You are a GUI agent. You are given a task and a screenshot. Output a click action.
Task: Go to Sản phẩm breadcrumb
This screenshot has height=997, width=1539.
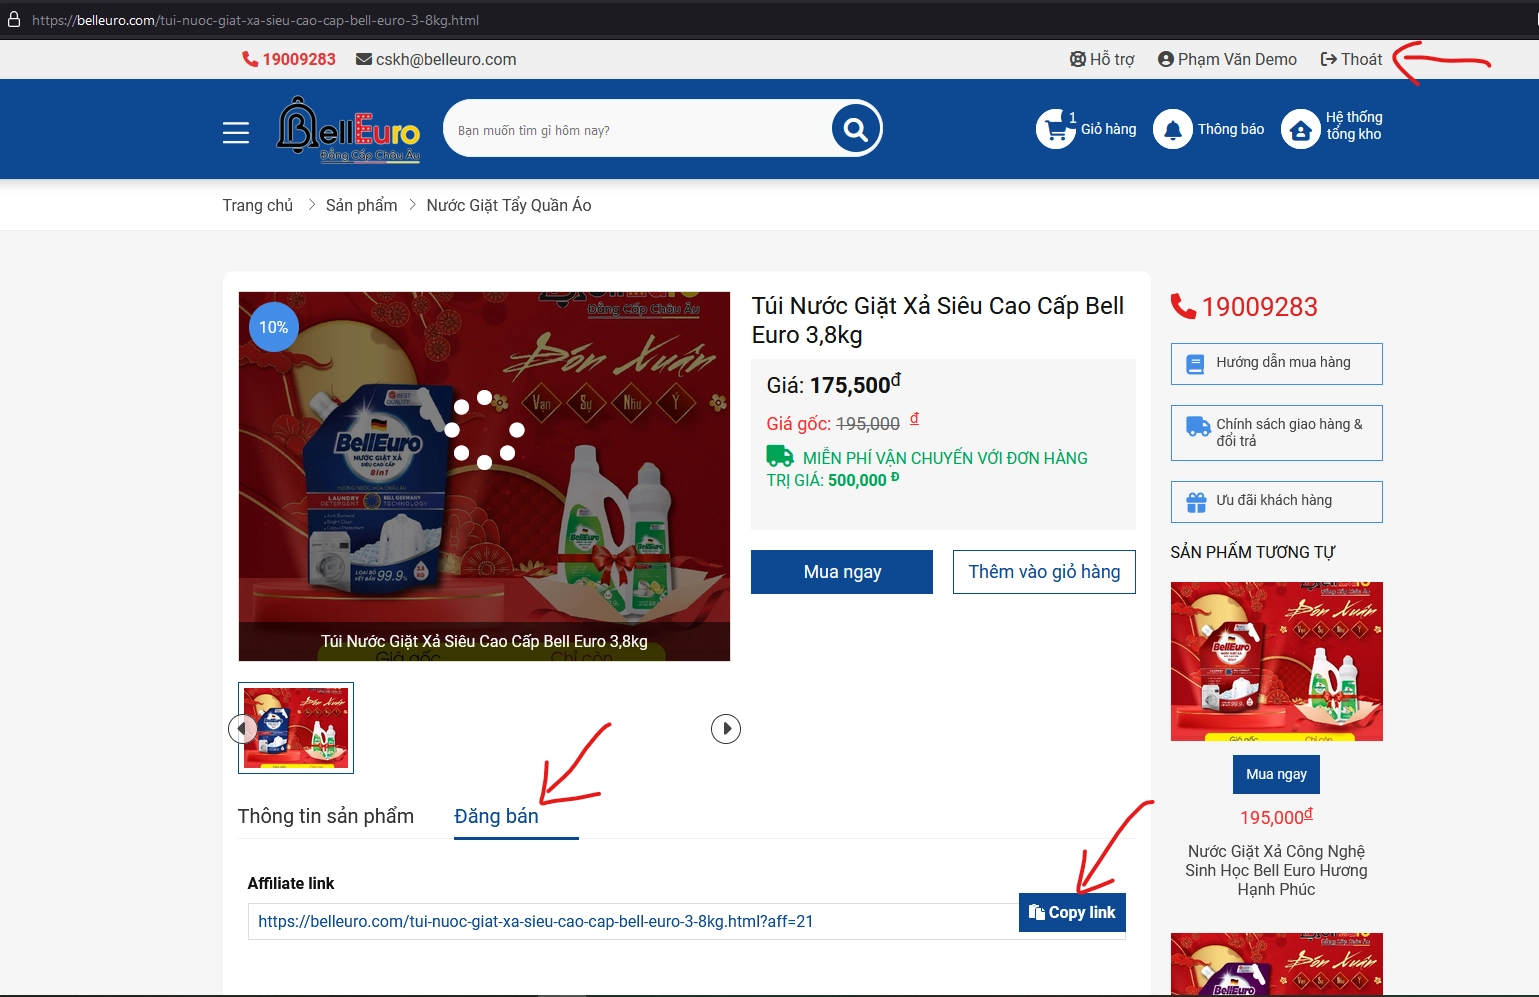(x=361, y=205)
